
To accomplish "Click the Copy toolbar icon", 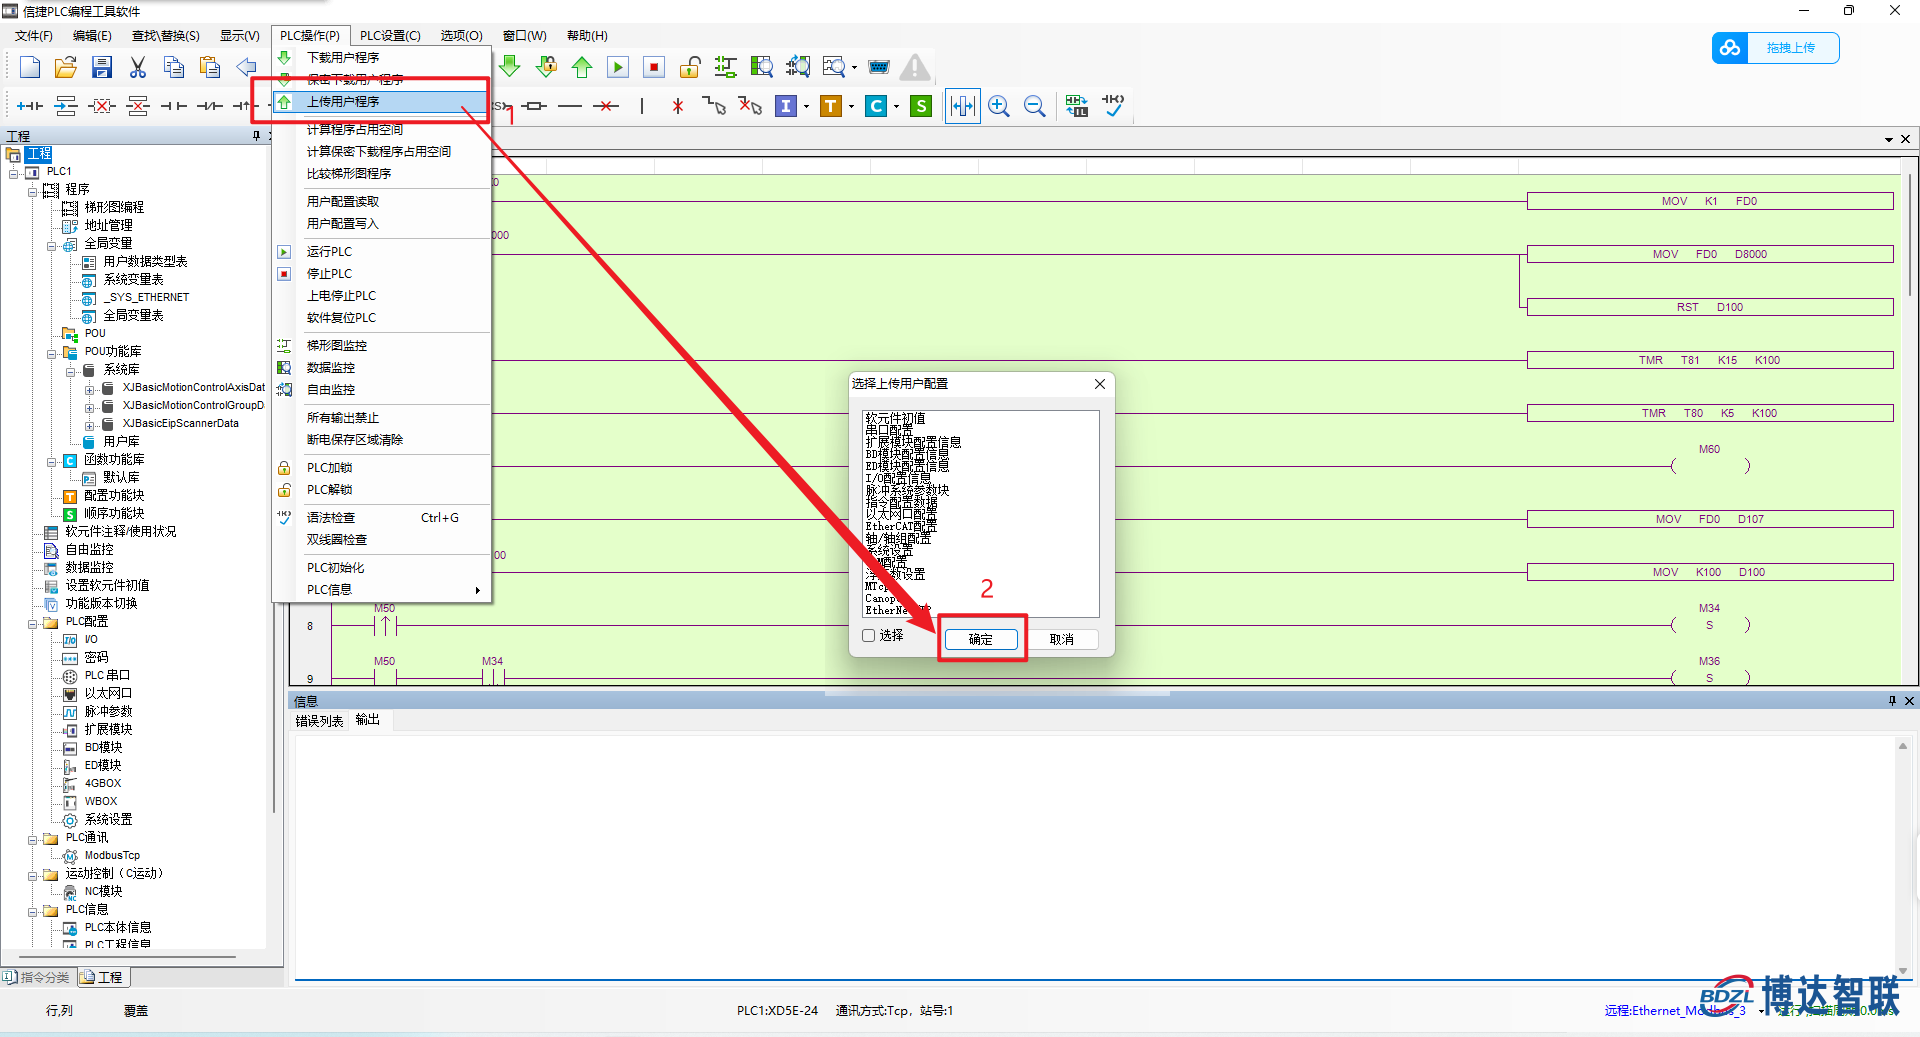I will [174, 67].
